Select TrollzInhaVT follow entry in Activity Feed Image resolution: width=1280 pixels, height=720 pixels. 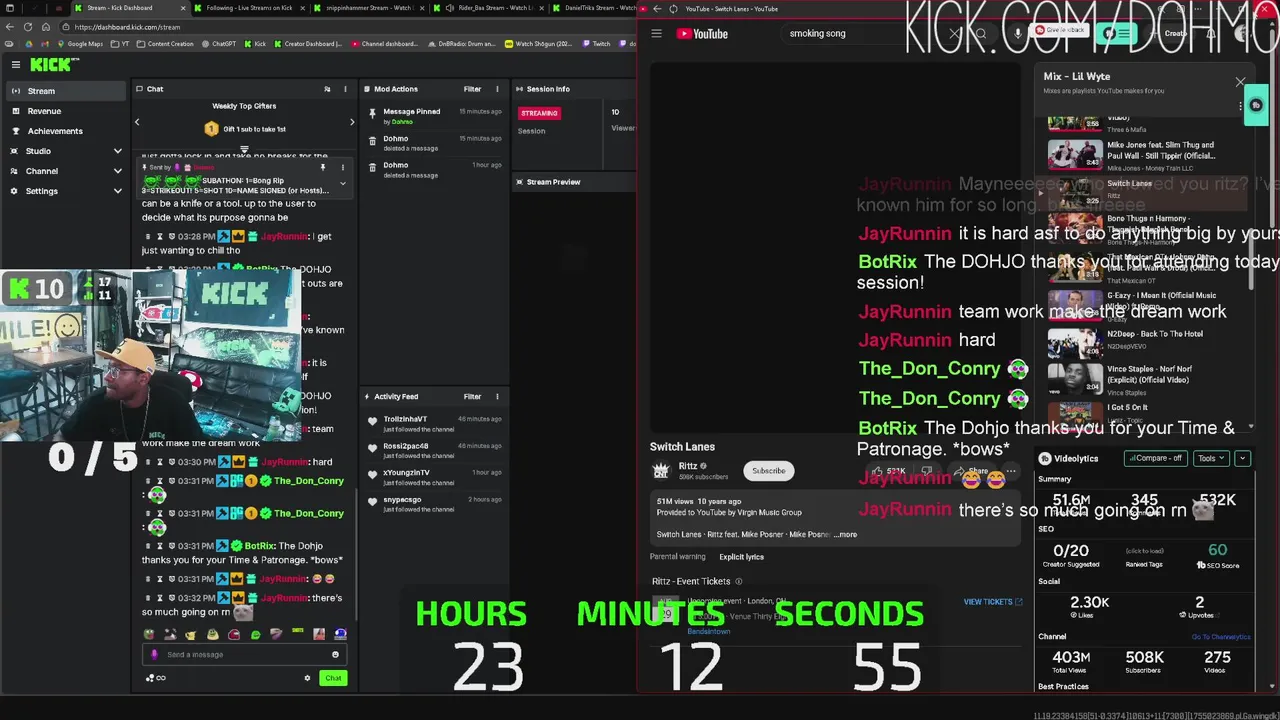tap(435, 423)
